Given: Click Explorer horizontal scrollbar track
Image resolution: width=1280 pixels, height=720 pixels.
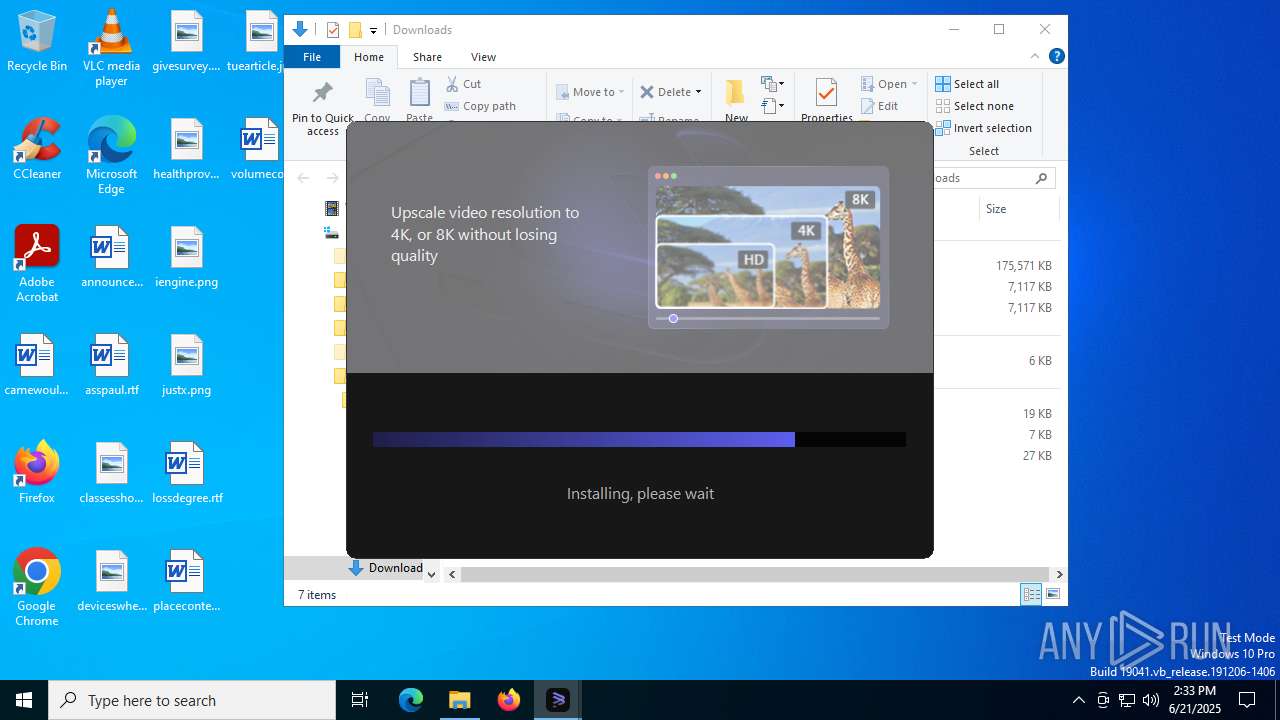Looking at the screenshot, I should [x=755, y=574].
